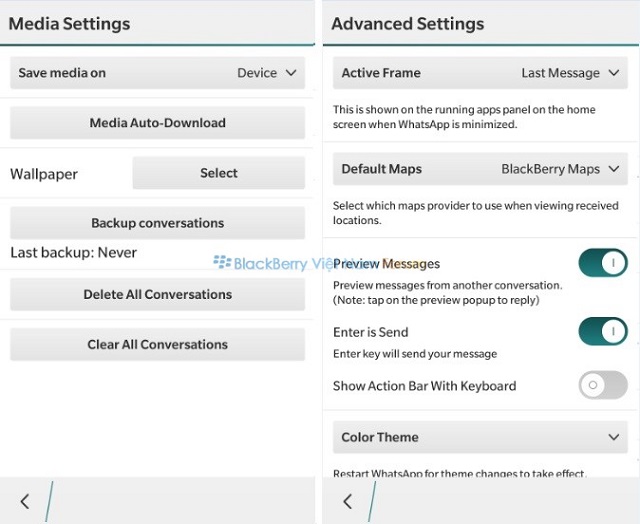Tap the Backup conversations button
The image size is (640, 524).
(x=158, y=223)
